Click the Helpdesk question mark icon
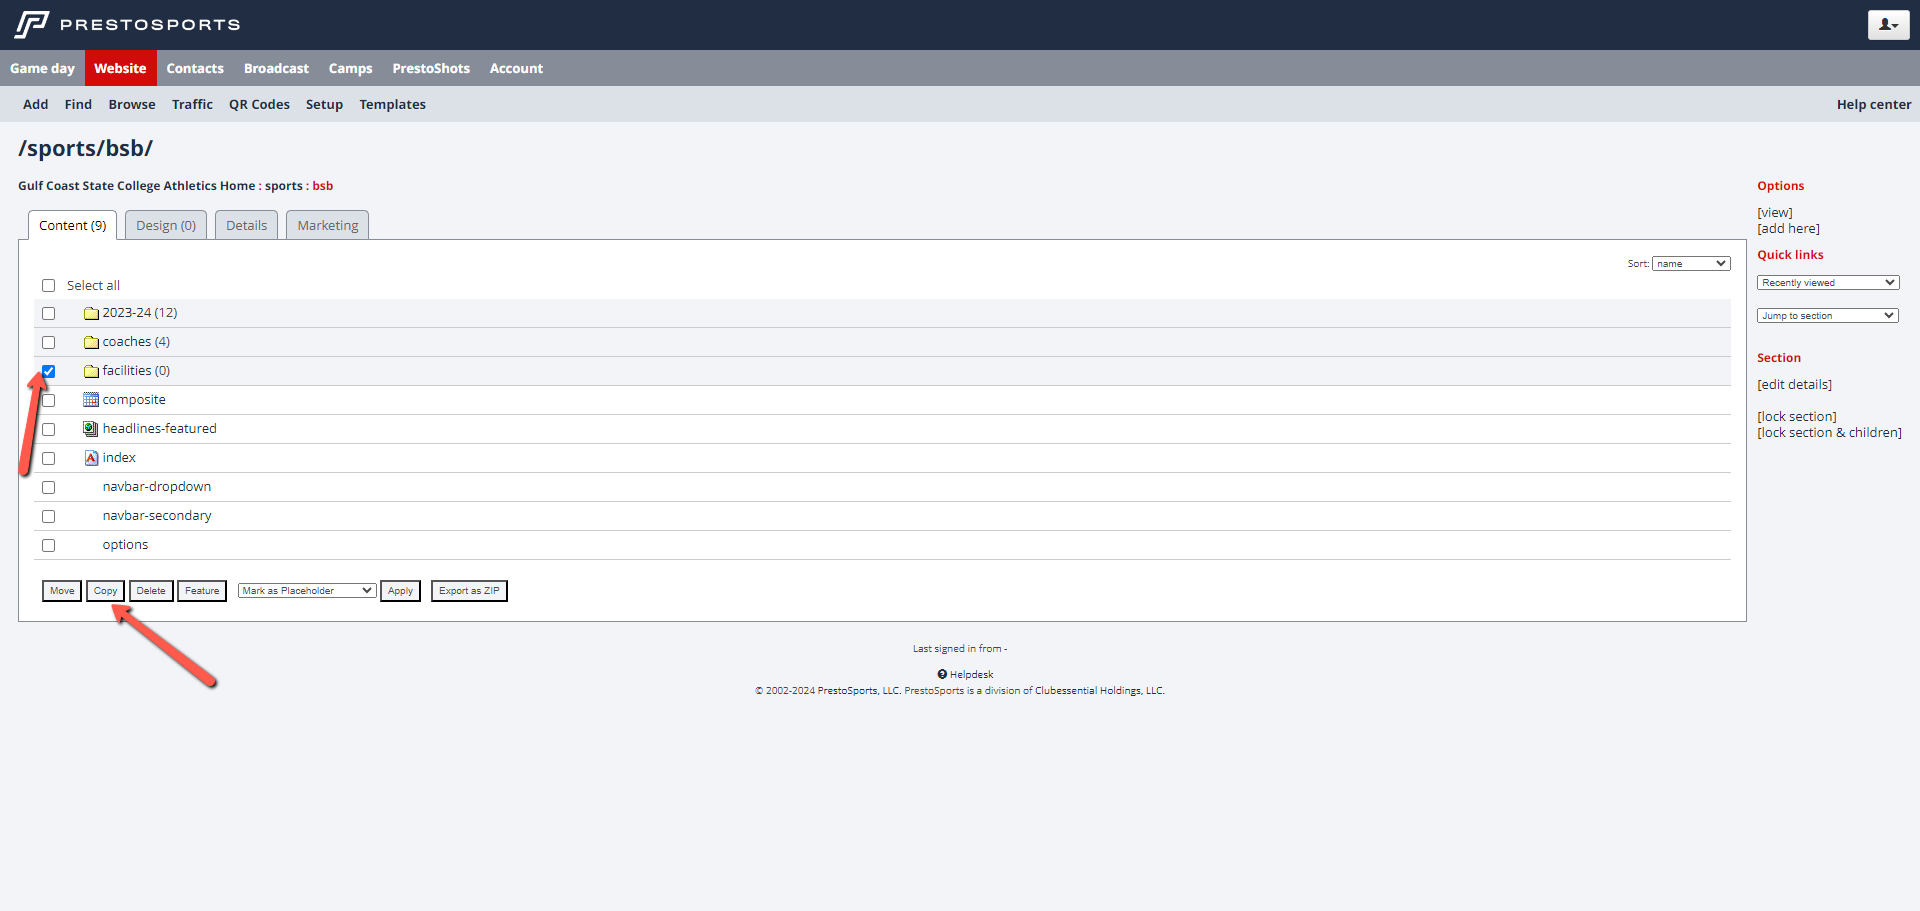 tap(942, 674)
